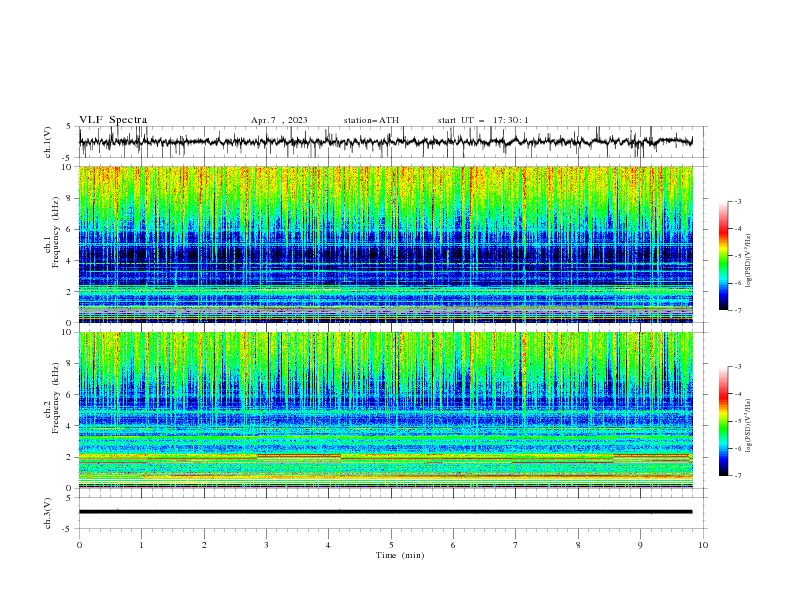The width and height of the screenshot is (792, 612).
Task: Click the ch.1 colorbar "log(PSD)(V²/Hz)" label
Action: pyautogui.click(x=749, y=261)
